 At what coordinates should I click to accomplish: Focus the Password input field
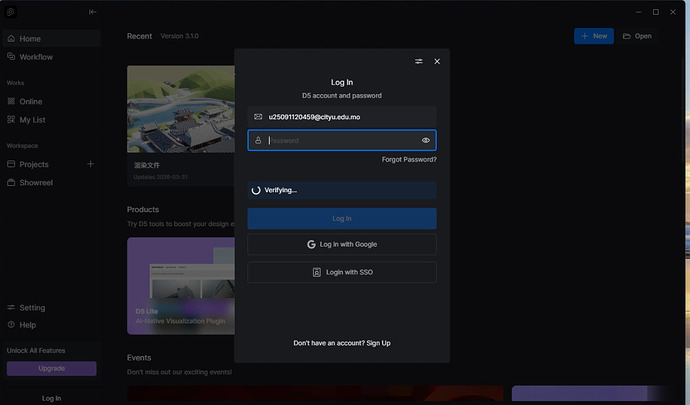click(x=342, y=140)
